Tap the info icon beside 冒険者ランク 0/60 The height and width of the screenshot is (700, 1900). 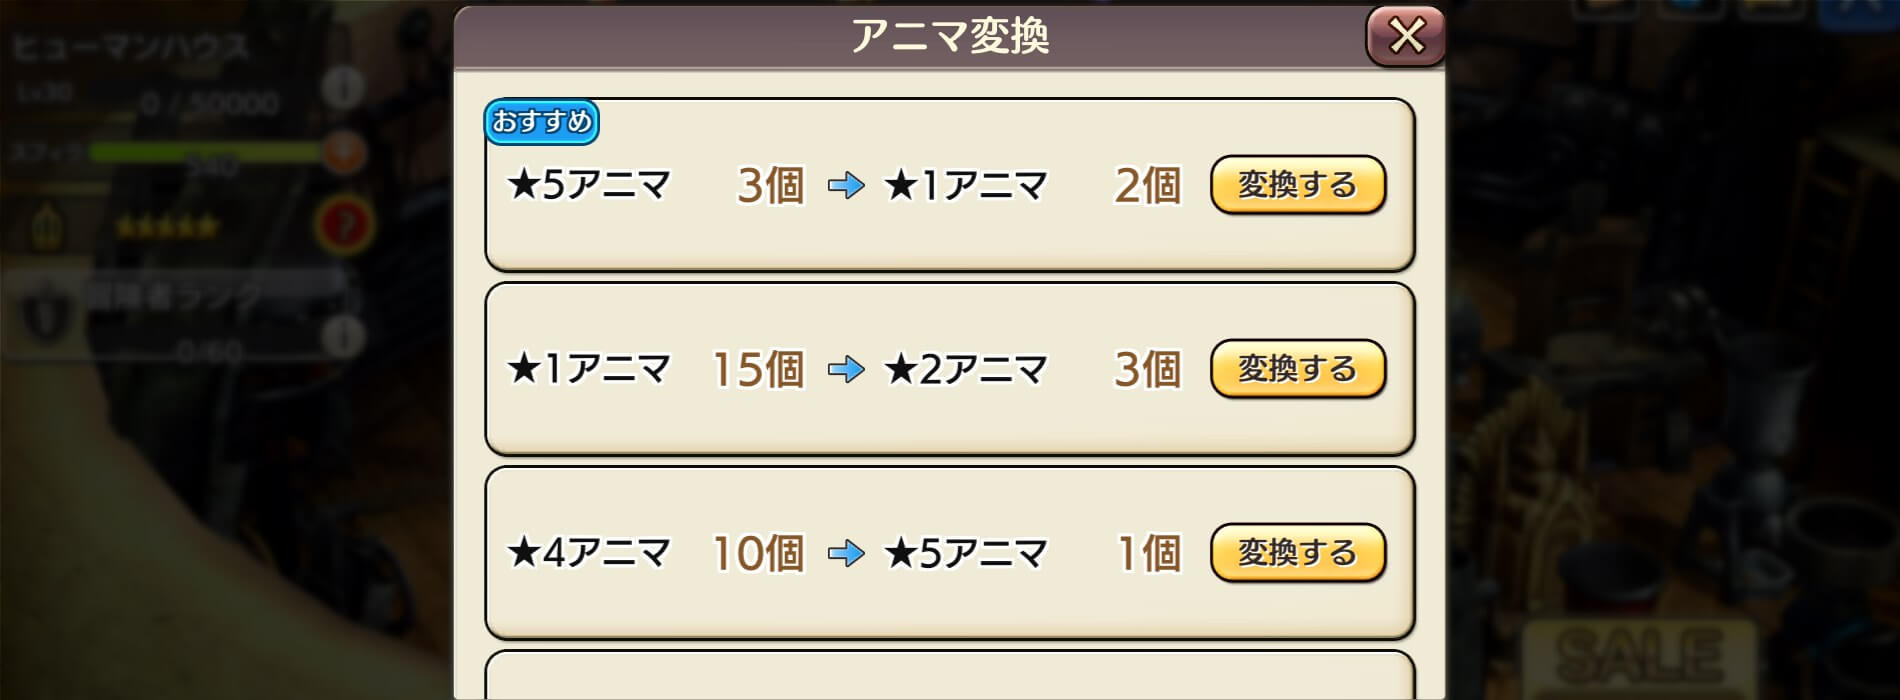click(343, 336)
